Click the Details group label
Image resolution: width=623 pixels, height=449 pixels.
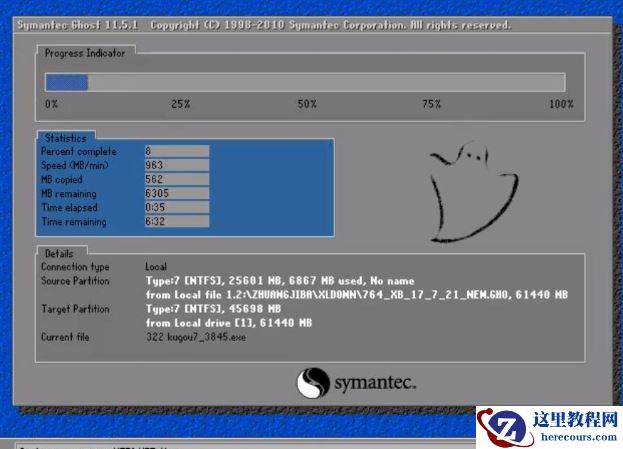[59, 254]
